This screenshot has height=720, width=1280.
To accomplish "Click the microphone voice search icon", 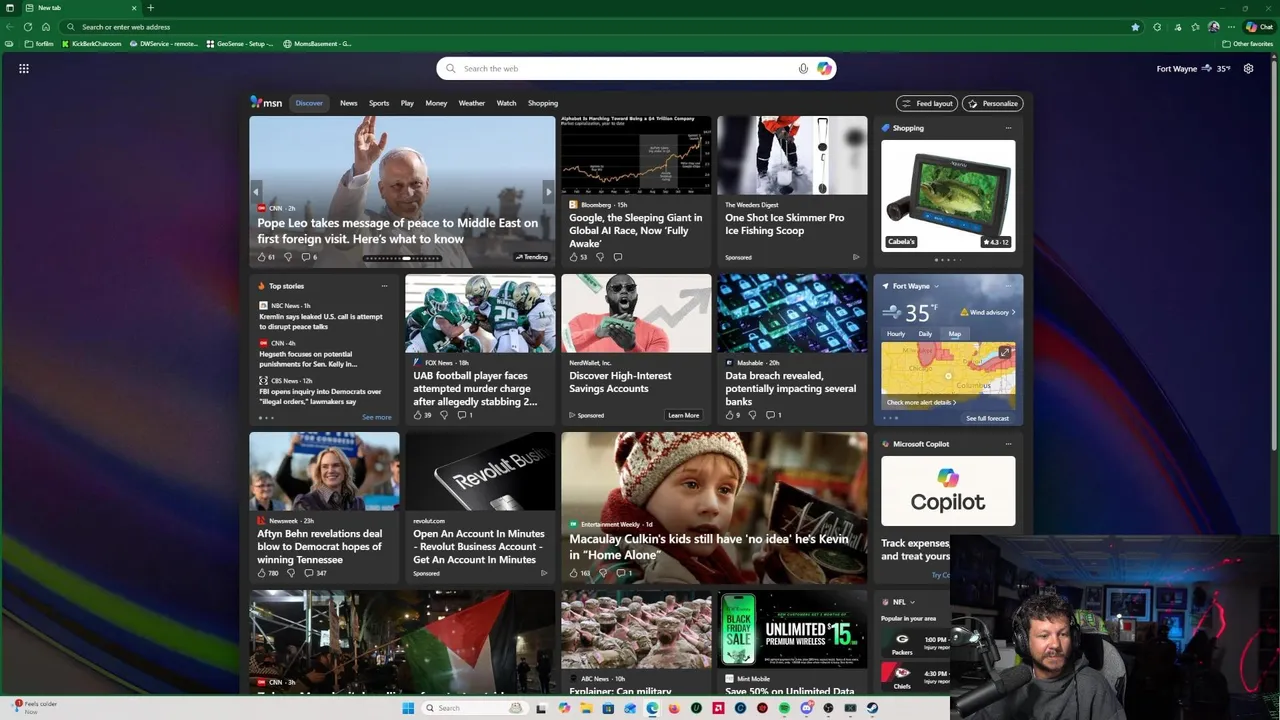I will click(803, 69).
